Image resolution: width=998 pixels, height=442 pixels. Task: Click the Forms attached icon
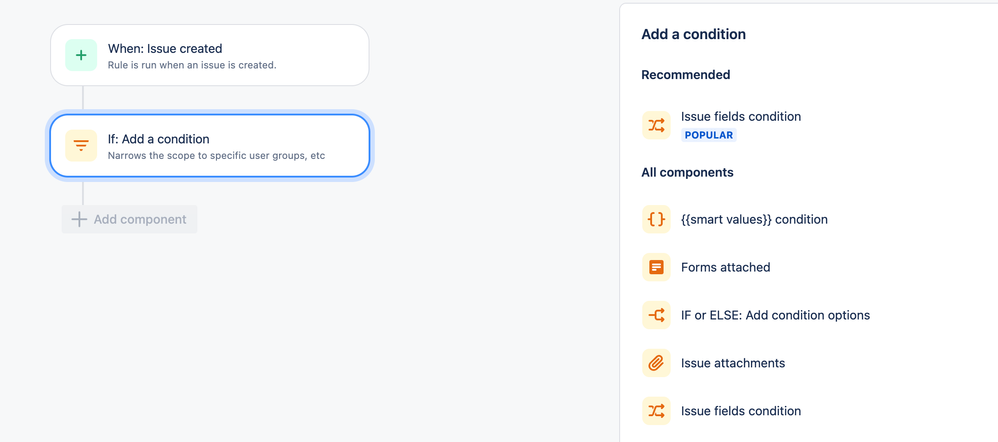pyautogui.click(x=656, y=267)
